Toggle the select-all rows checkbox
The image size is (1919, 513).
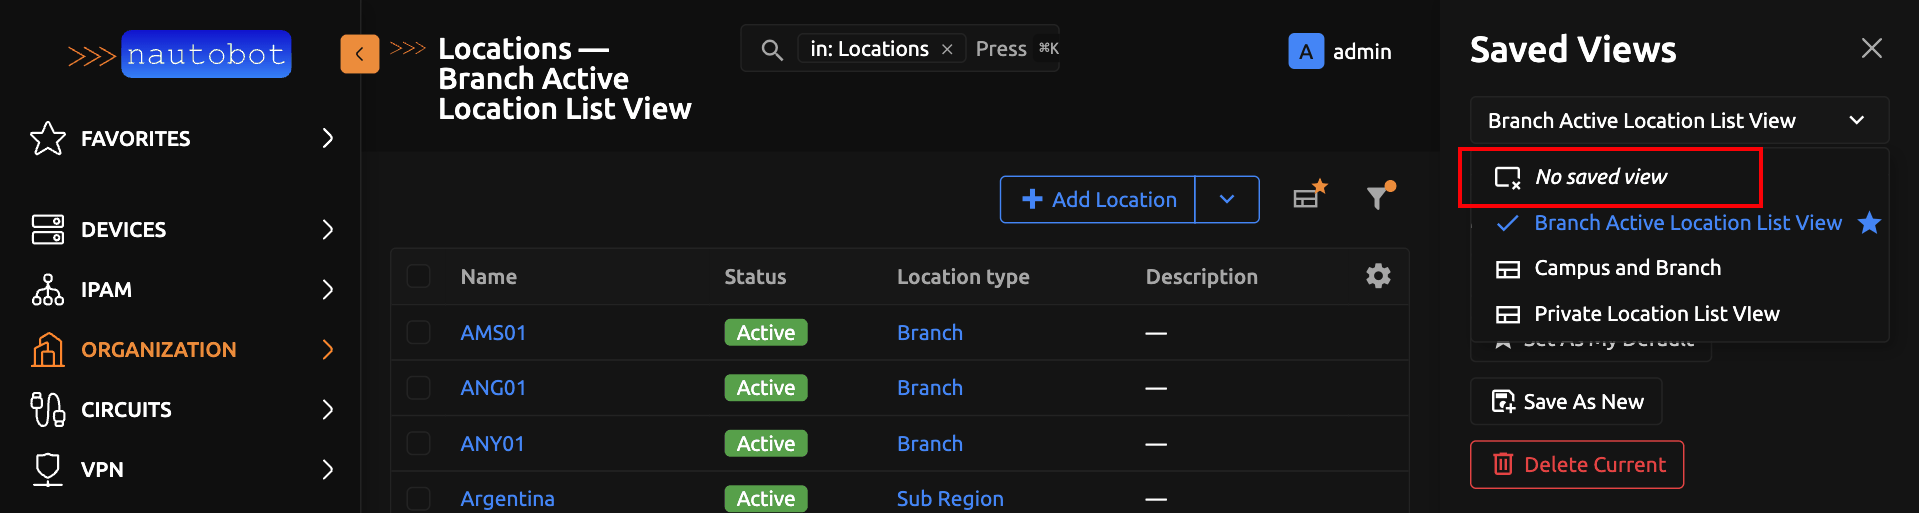(x=419, y=276)
